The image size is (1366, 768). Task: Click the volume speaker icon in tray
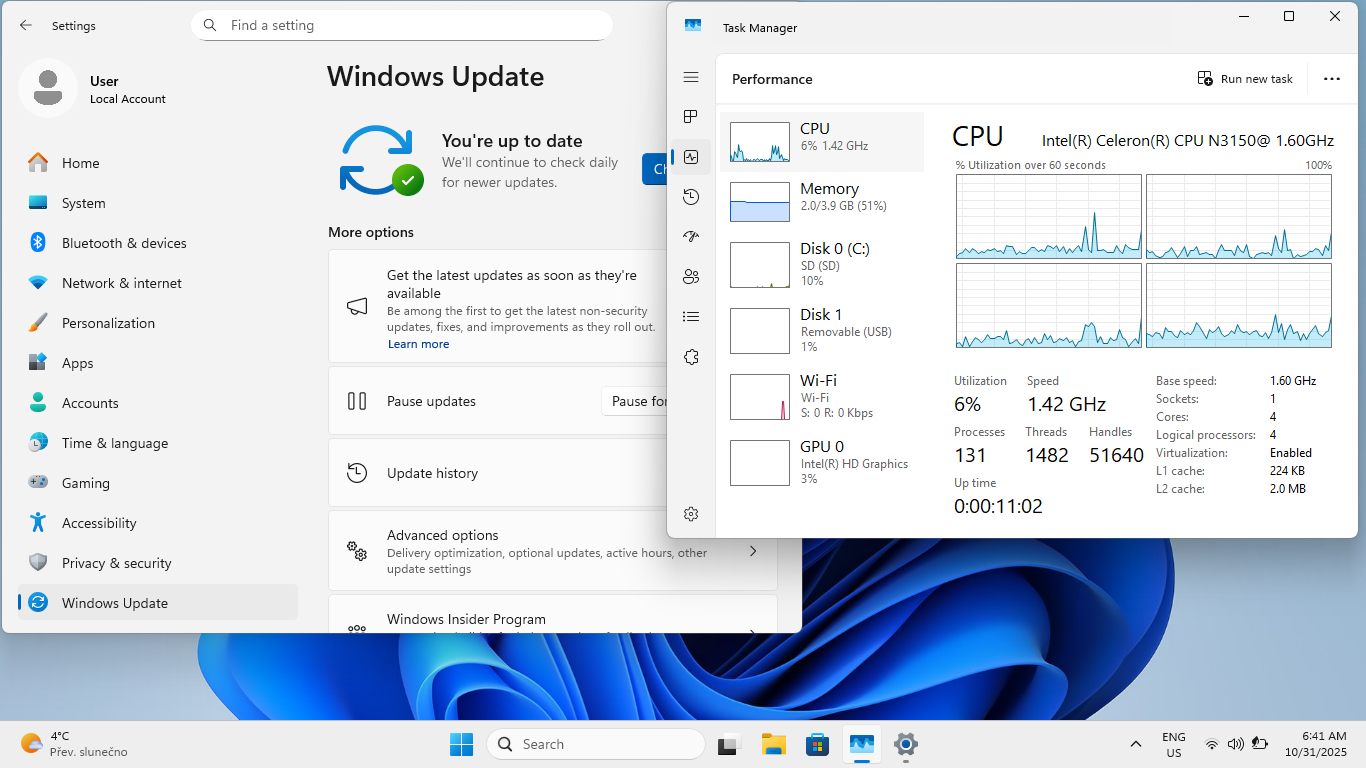1235,744
